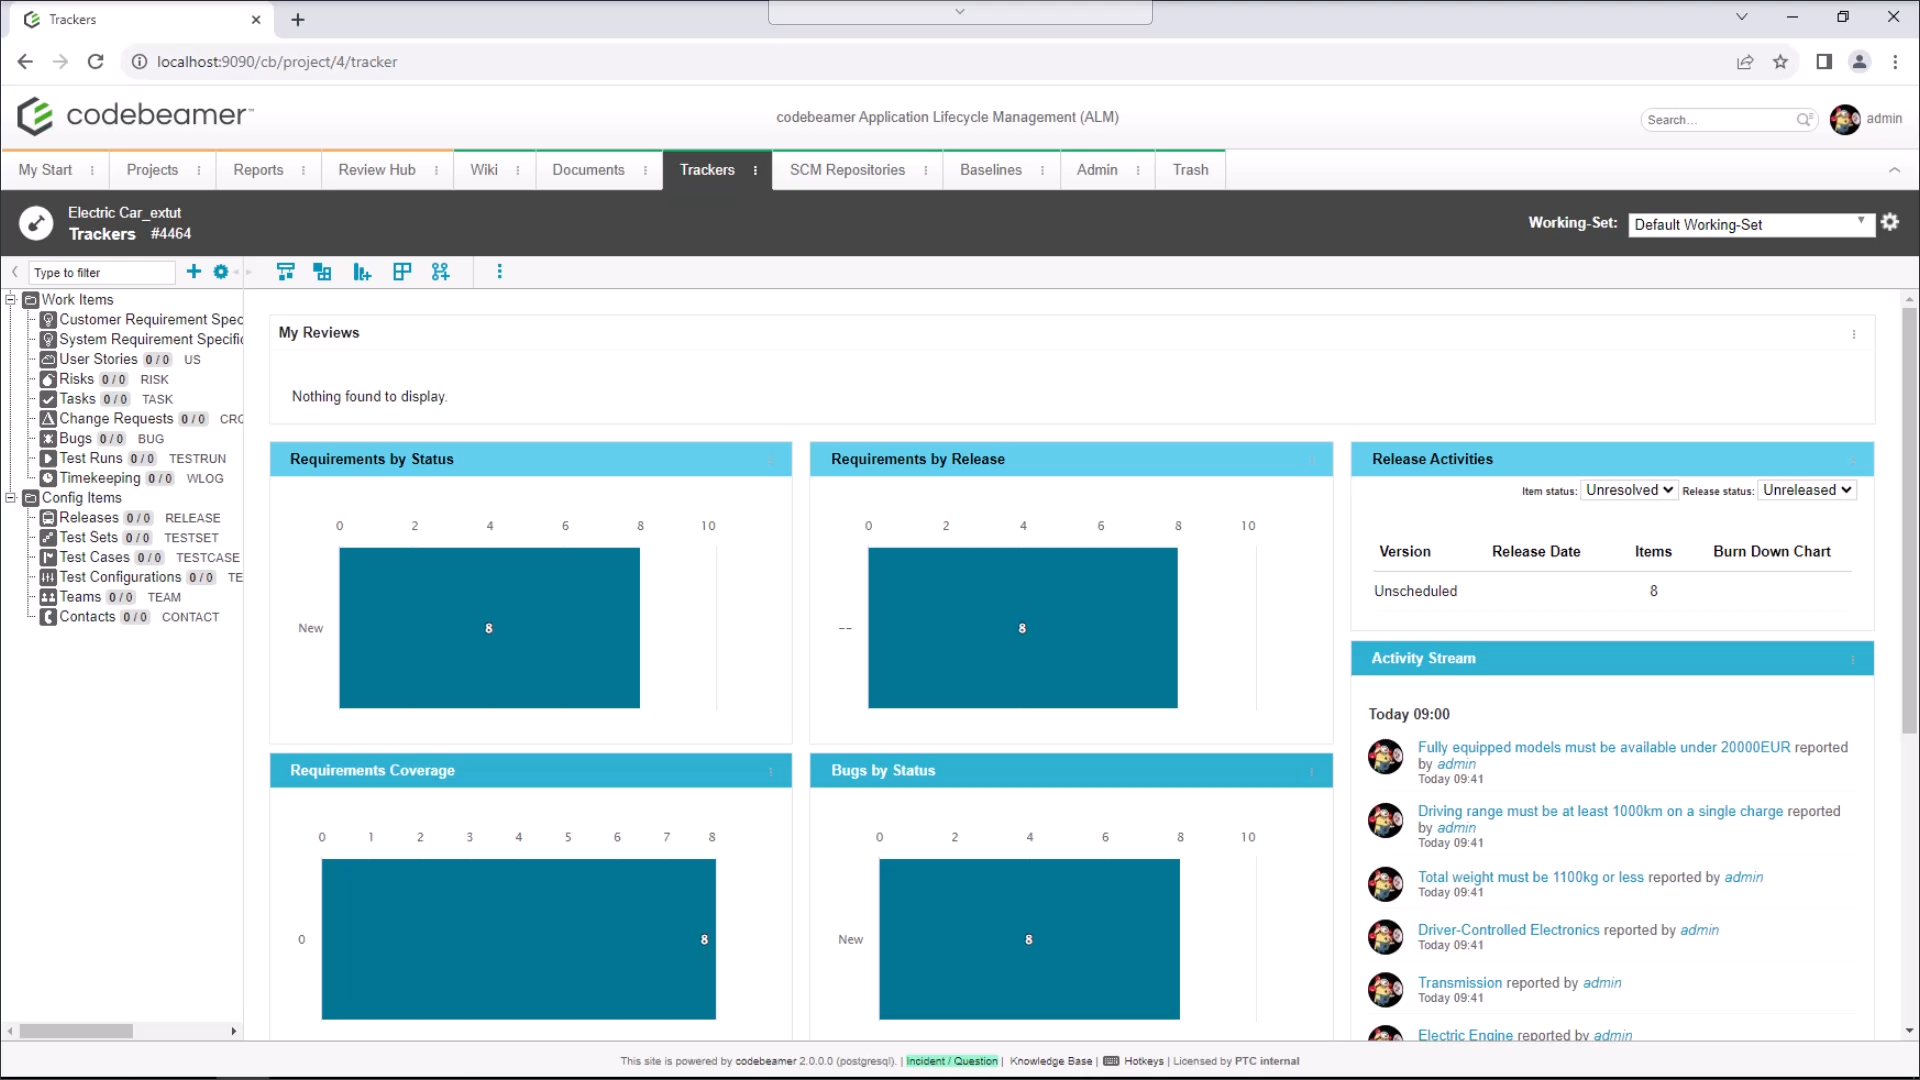Click the Type to filter input field
This screenshot has width=1920, height=1080.
(102, 272)
